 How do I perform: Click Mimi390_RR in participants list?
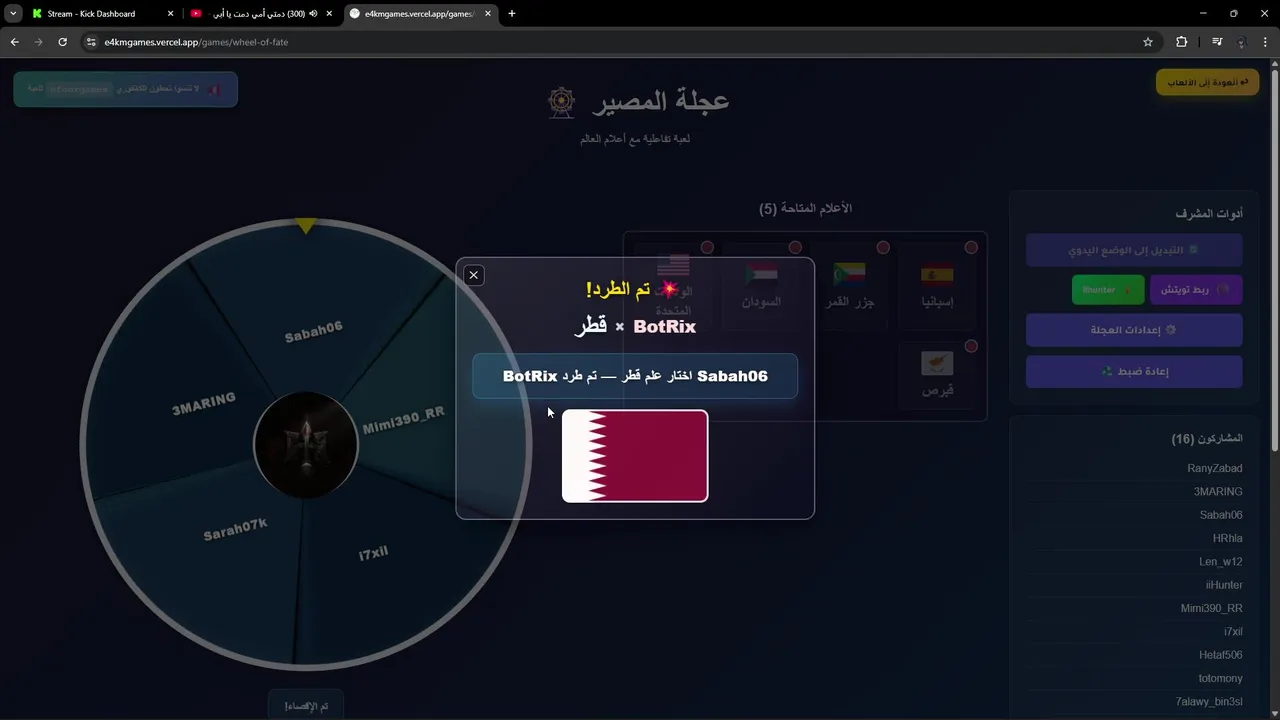click(x=1211, y=608)
